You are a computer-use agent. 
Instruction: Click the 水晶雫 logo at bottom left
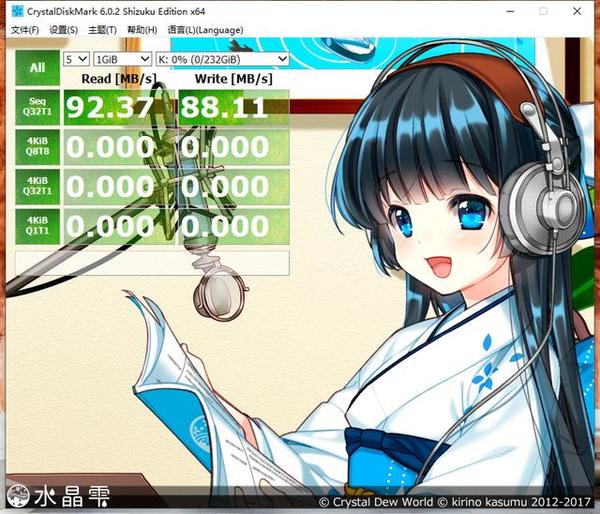[x=59, y=496]
